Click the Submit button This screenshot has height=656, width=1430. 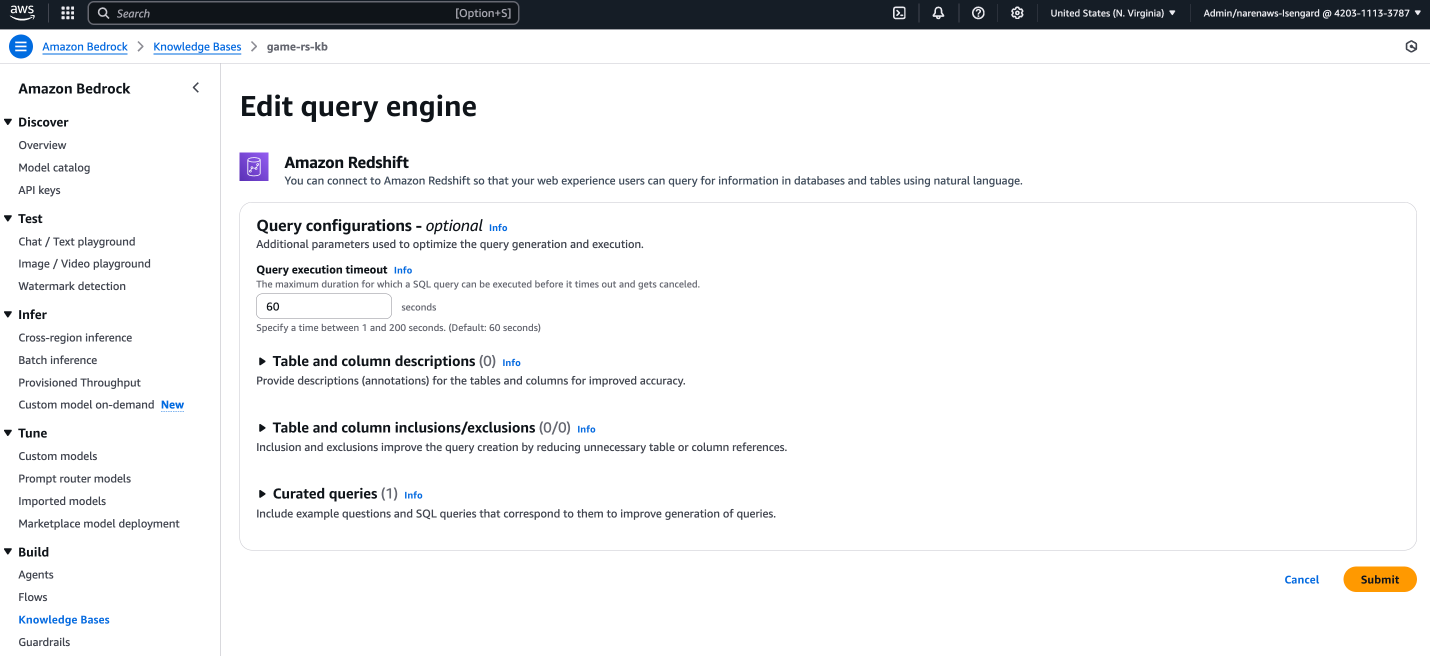[1379, 579]
